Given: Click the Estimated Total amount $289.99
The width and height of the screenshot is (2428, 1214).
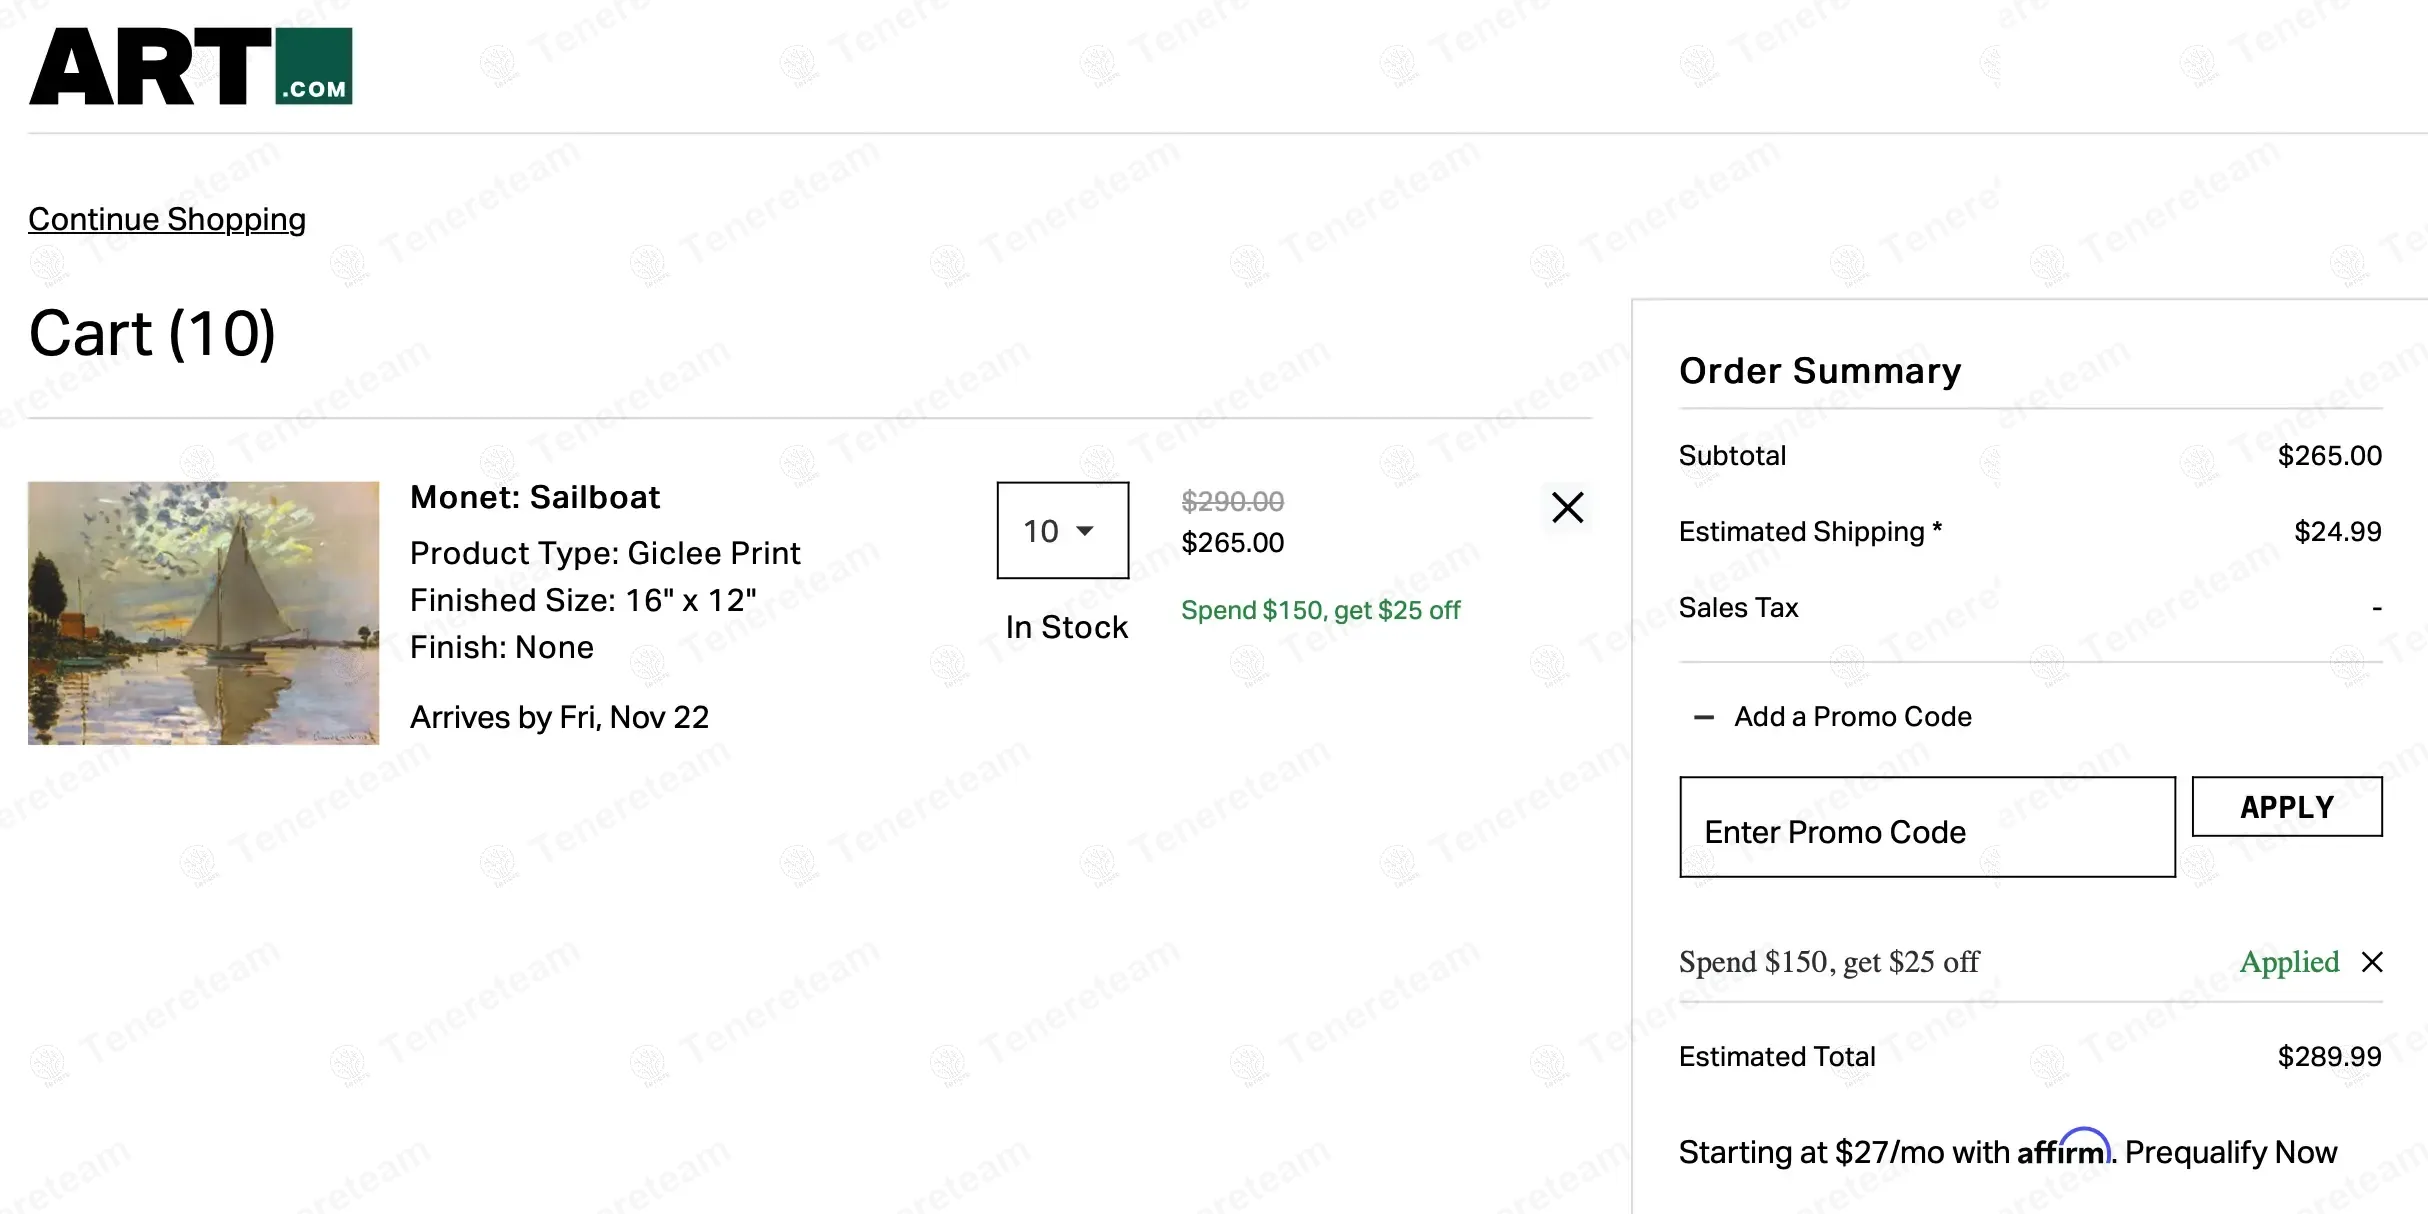Looking at the screenshot, I should (2329, 1057).
